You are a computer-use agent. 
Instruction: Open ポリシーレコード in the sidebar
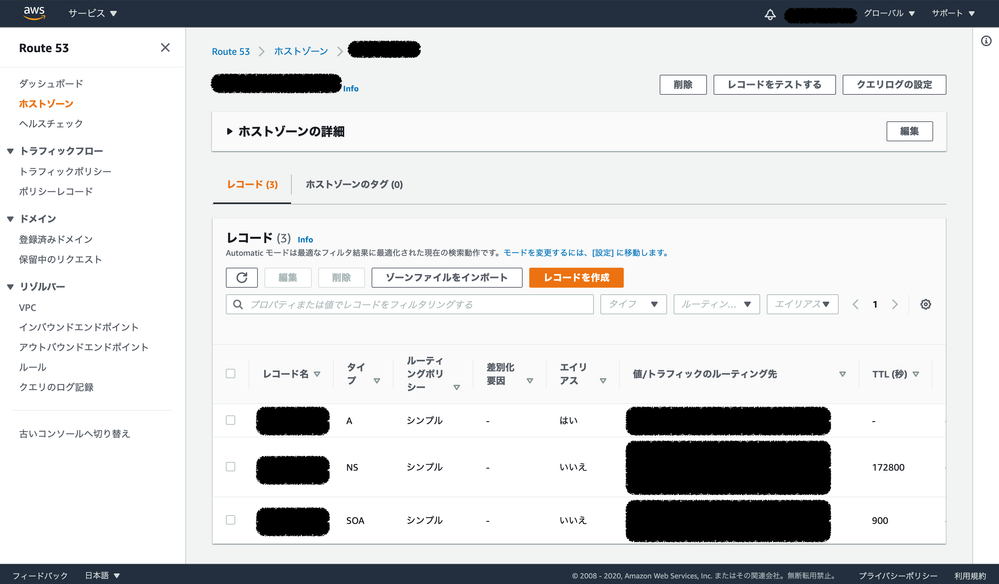pos(56,192)
